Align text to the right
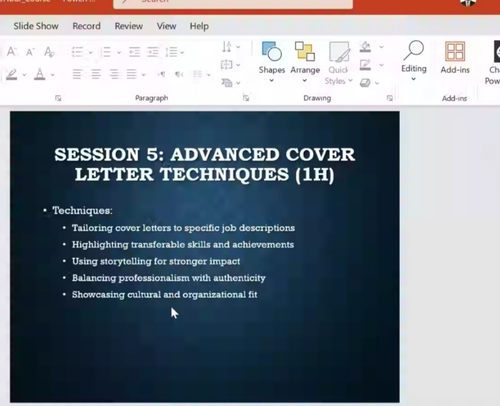500x406 pixels. 115,74
